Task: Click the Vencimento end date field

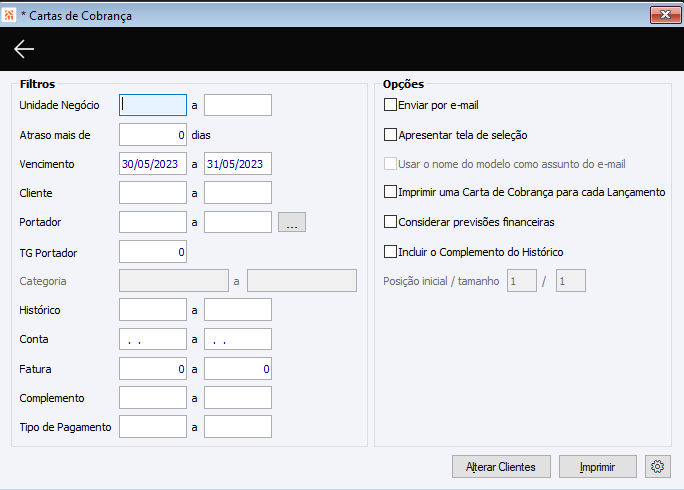Action: (238, 164)
